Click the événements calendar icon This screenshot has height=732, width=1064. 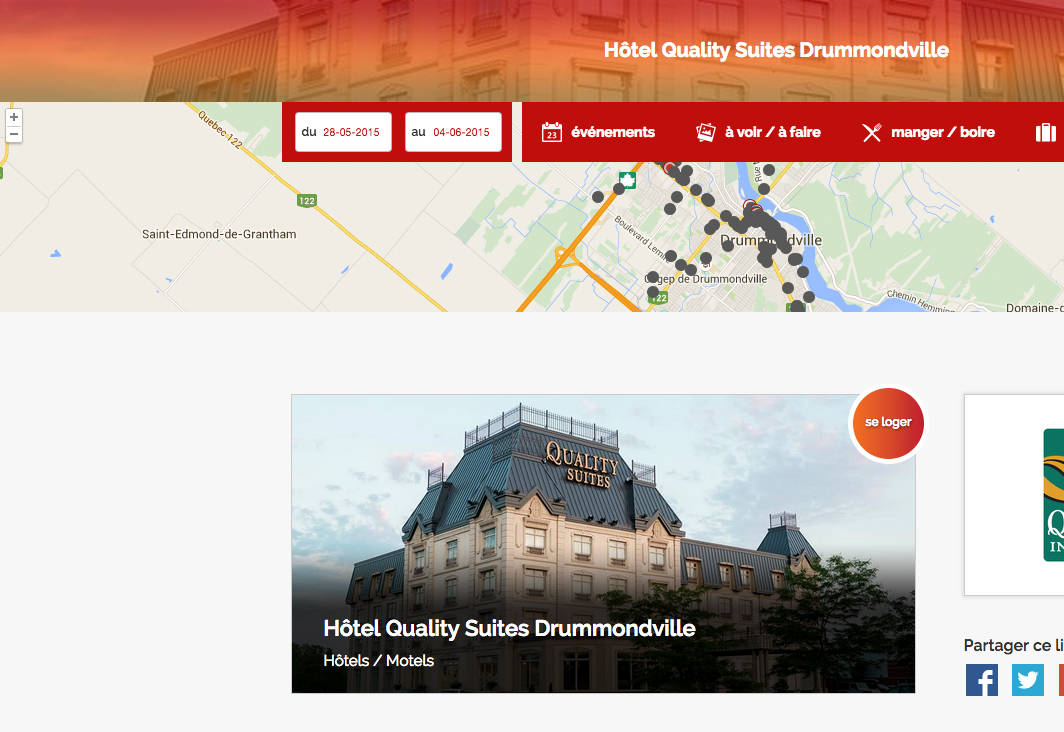tap(552, 132)
